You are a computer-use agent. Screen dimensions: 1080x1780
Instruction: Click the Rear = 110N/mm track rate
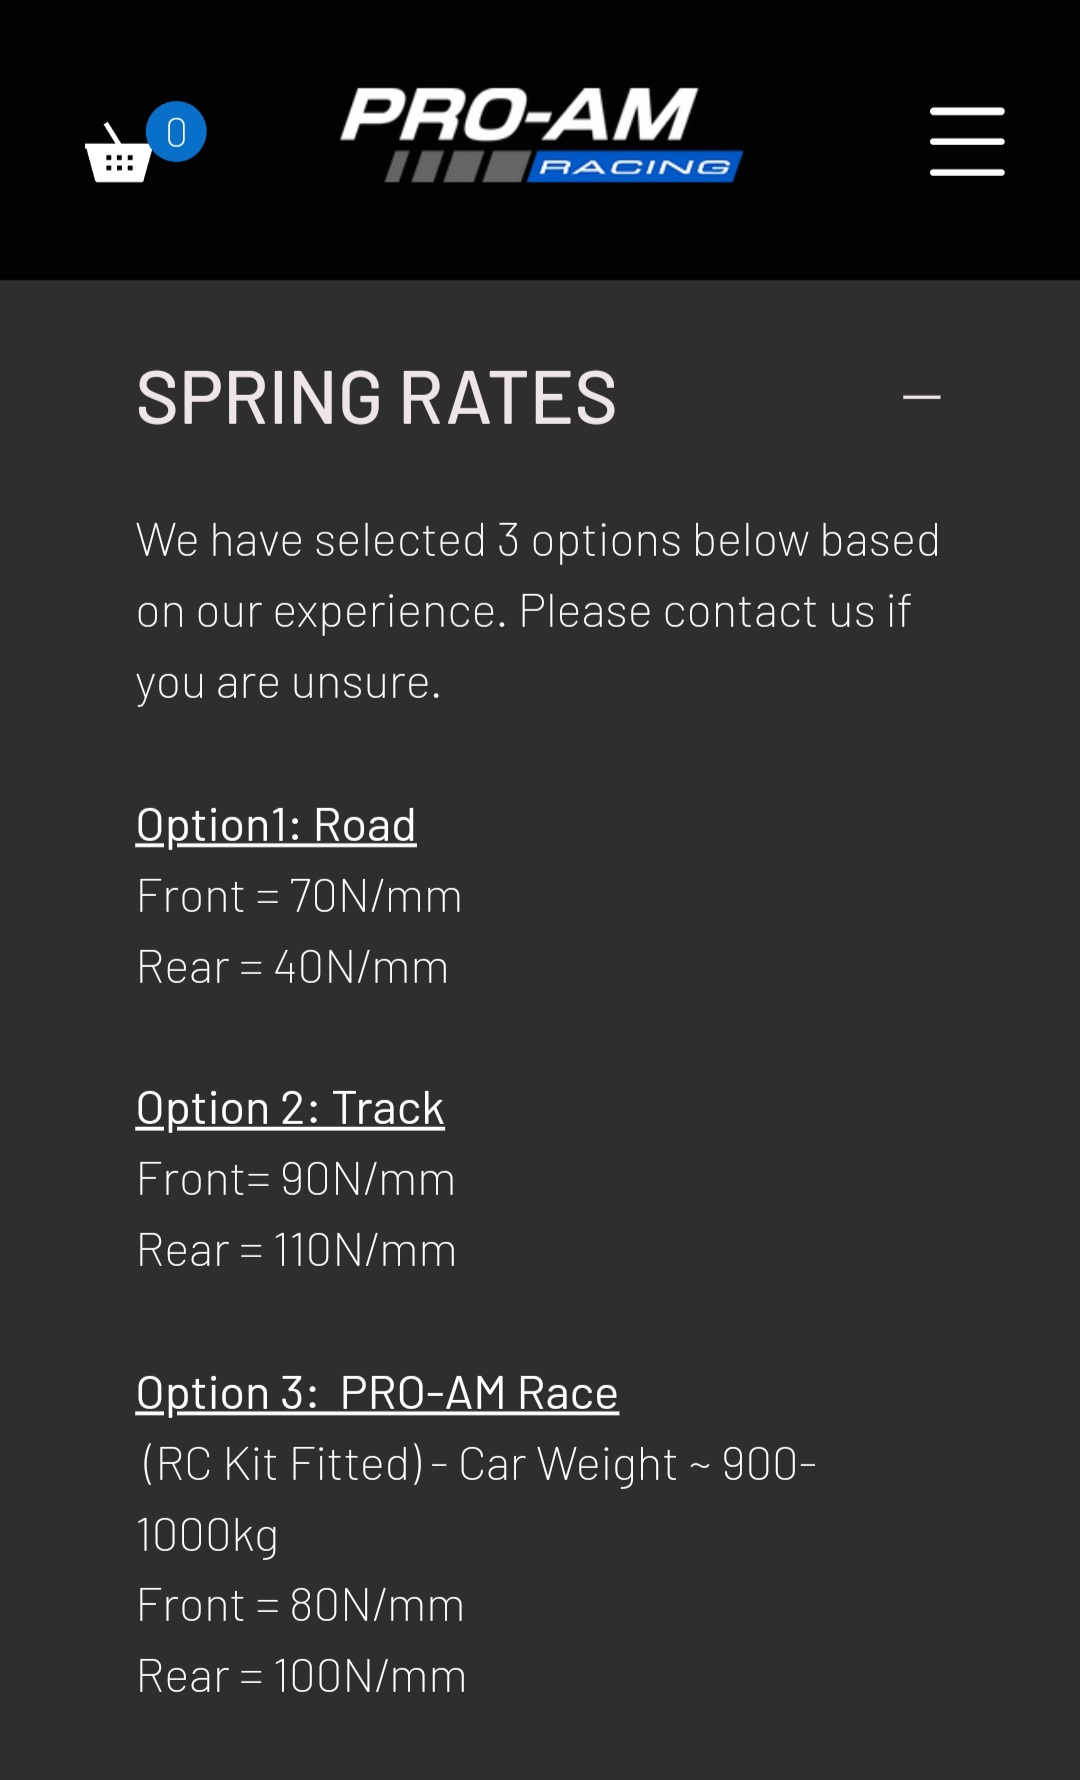pyautogui.click(x=296, y=1250)
